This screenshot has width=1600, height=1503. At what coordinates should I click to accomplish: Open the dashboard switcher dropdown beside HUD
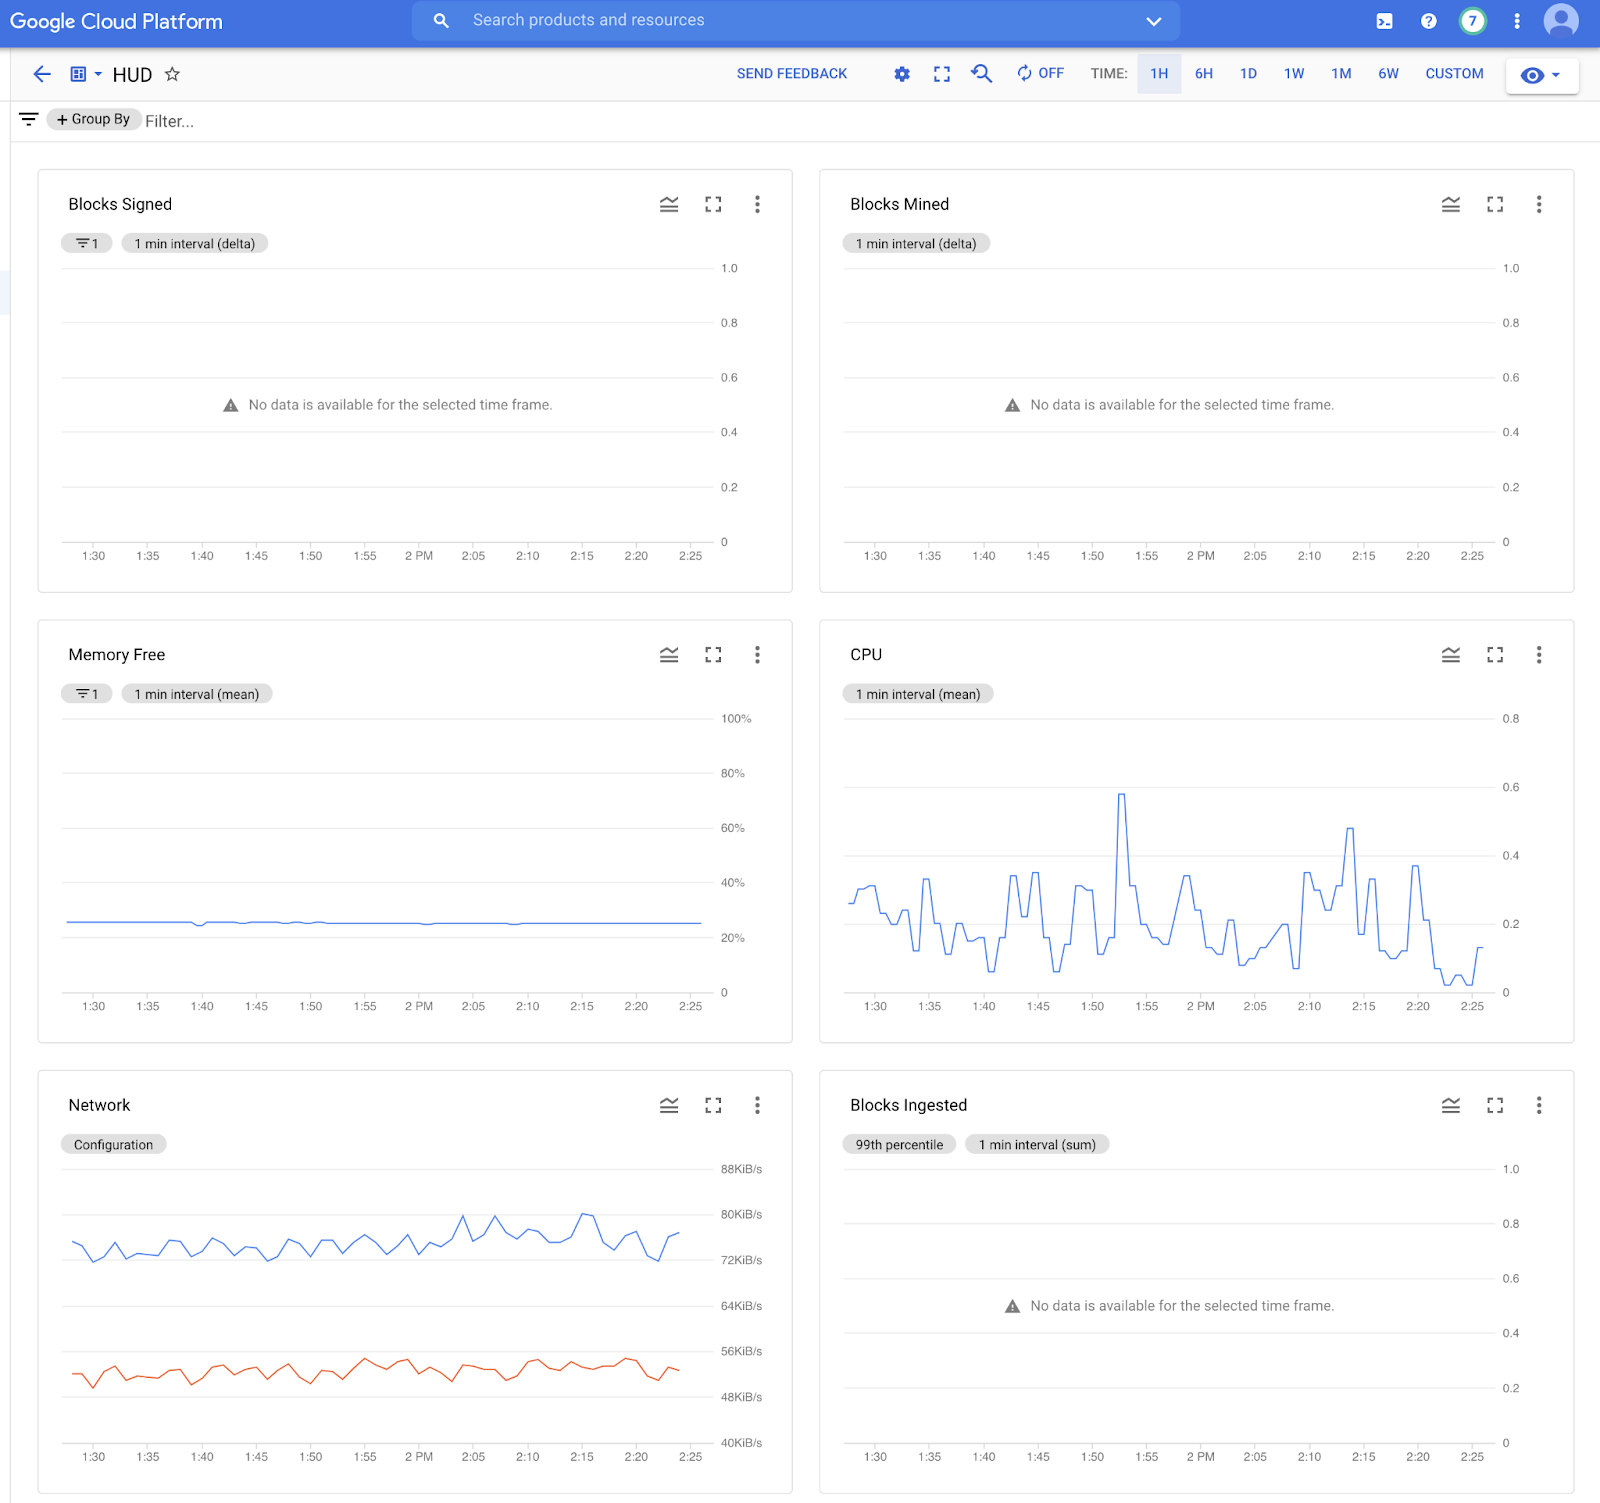(86, 74)
